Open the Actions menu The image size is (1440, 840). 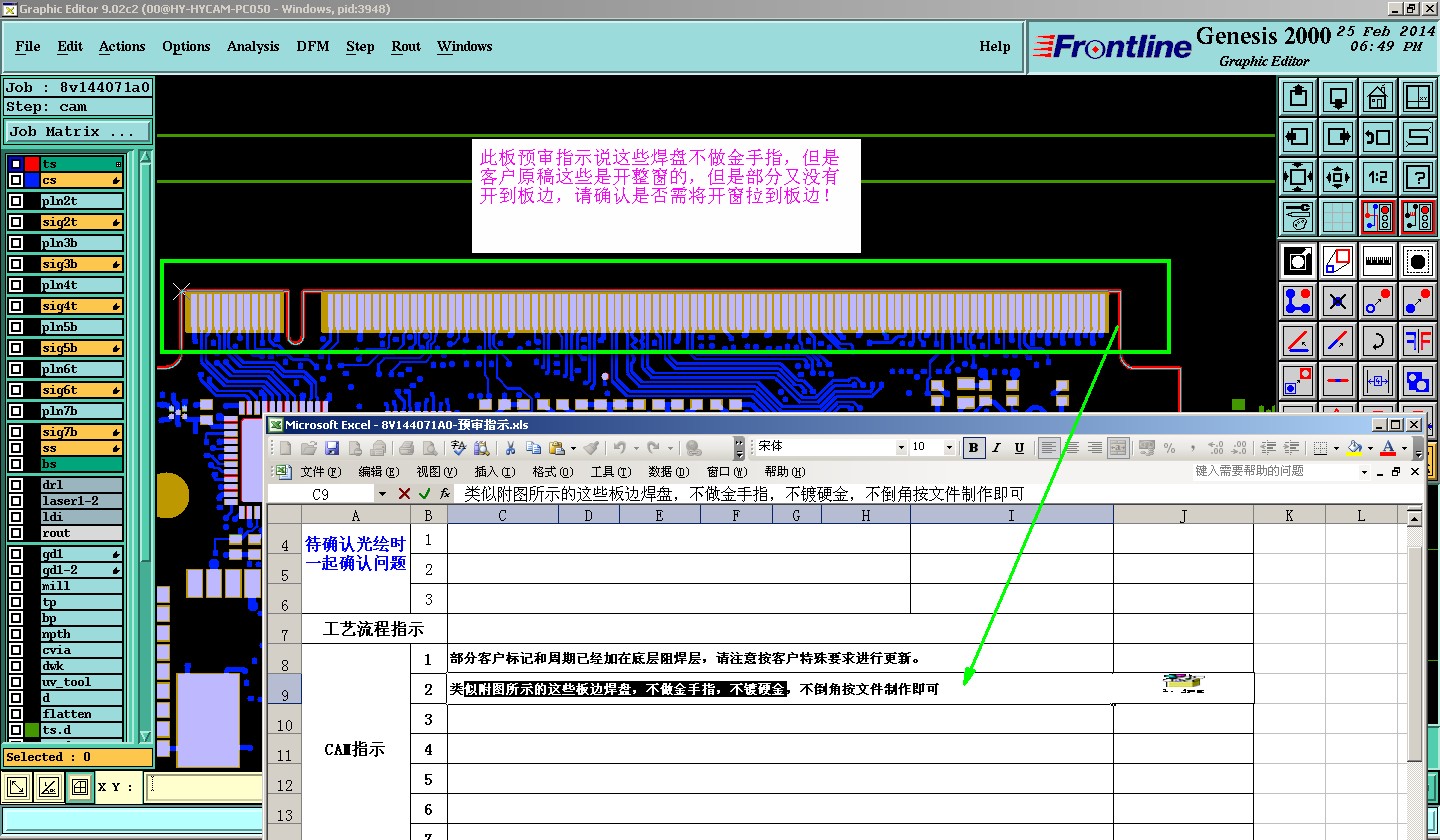(x=122, y=46)
